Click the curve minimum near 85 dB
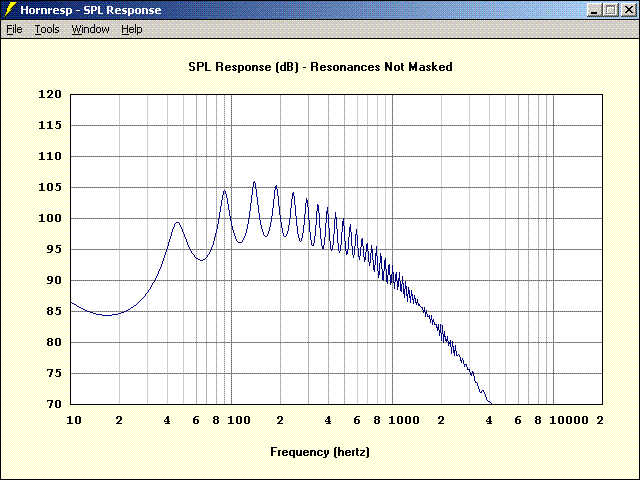The height and width of the screenshot is (480, 640). click(x=107, y=315)
